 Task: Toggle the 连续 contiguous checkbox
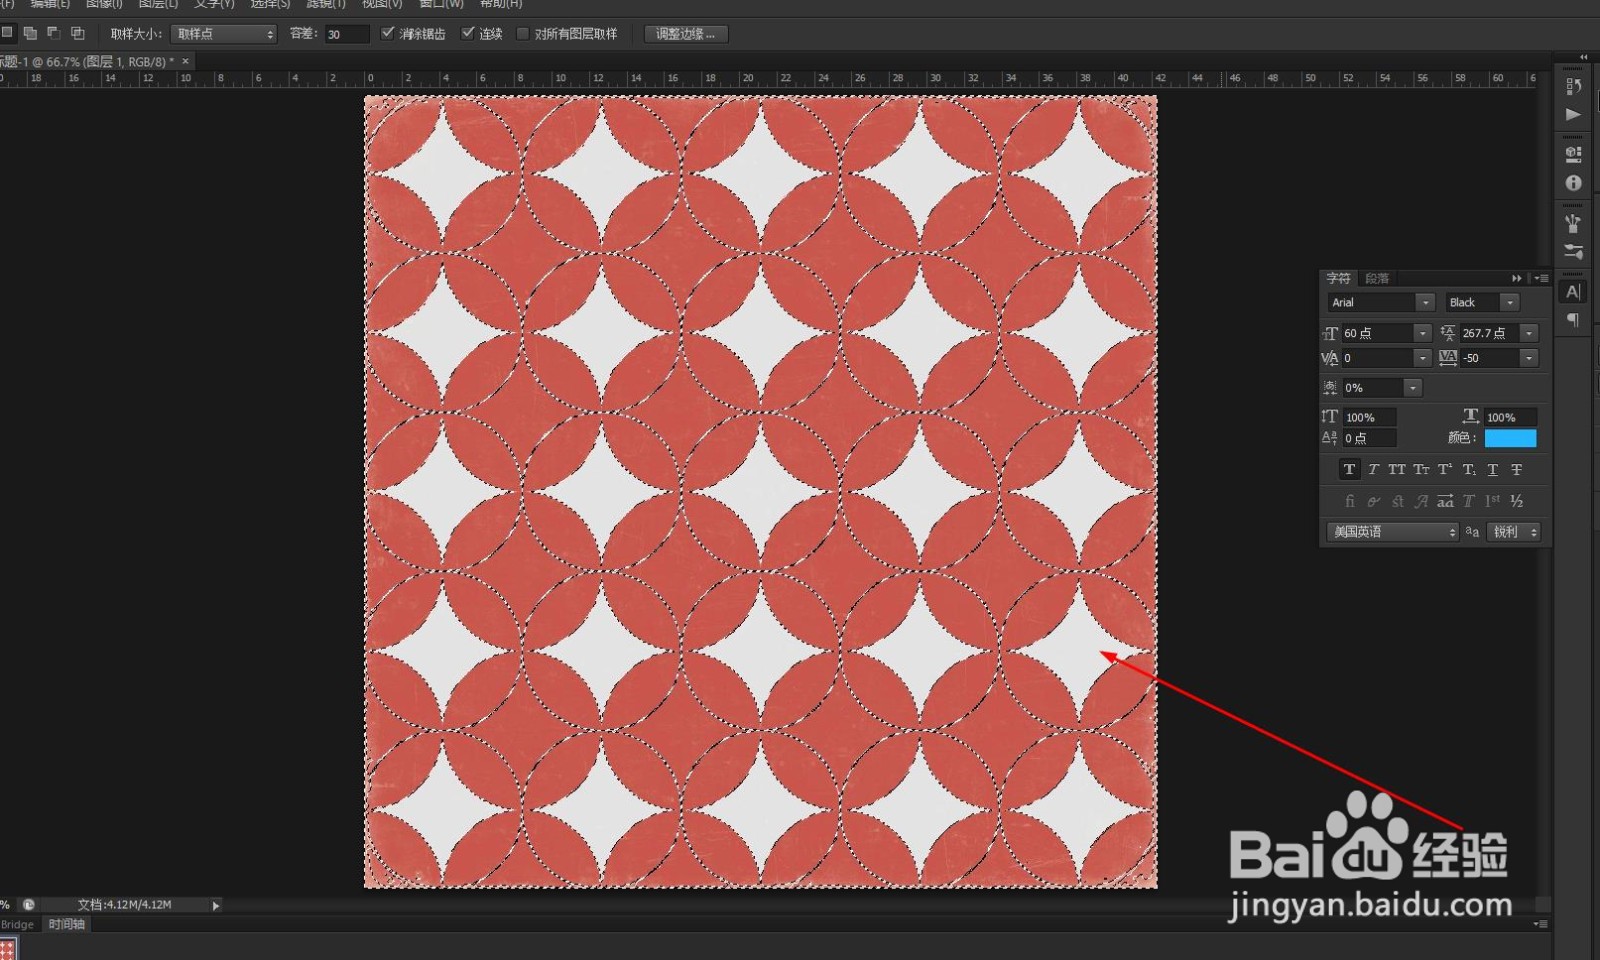point(467,33)
